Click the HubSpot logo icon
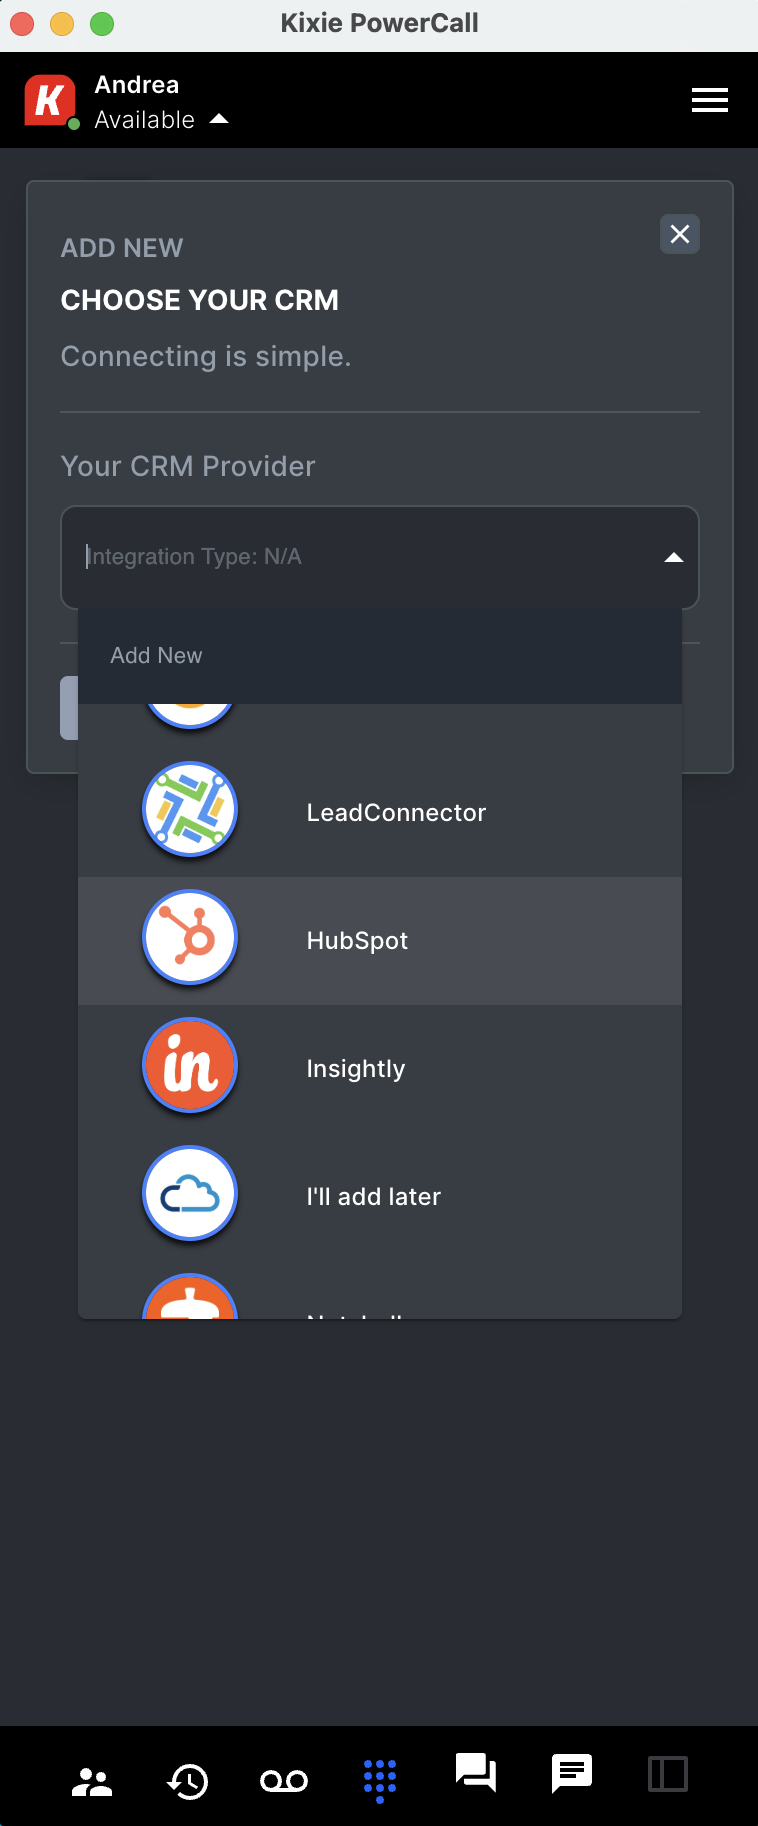The height and width of the screenshot is (1826, 758). click(x=190, y=937)
